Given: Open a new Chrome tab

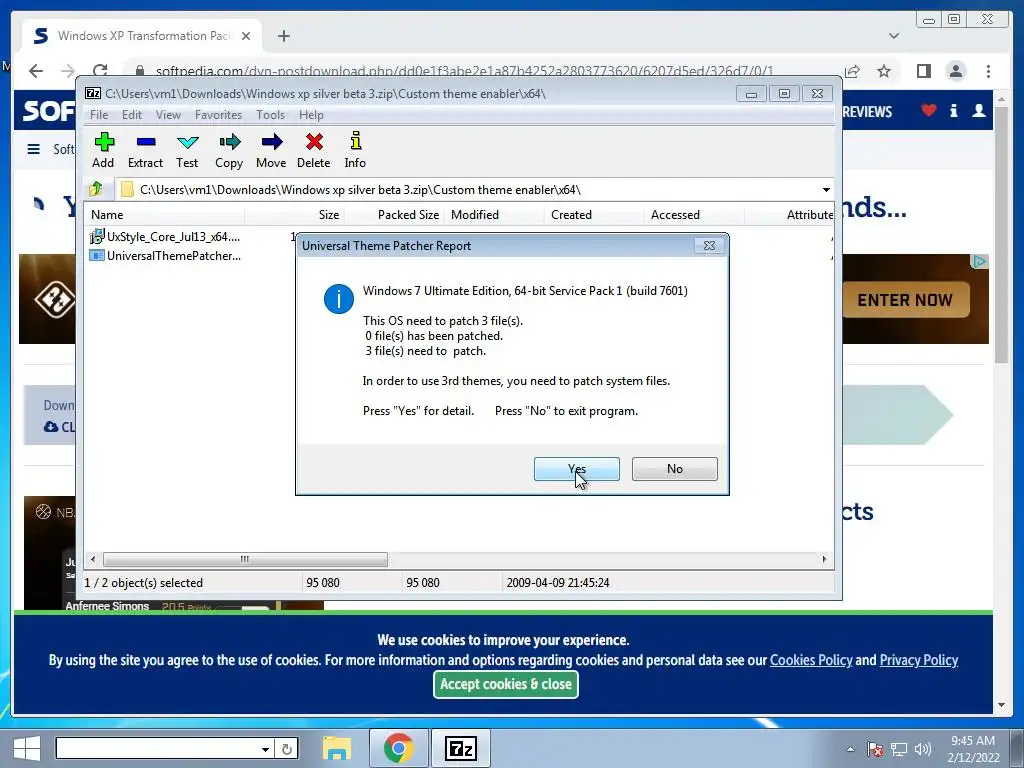Looking at the screenshot, I should click(283, 36).
